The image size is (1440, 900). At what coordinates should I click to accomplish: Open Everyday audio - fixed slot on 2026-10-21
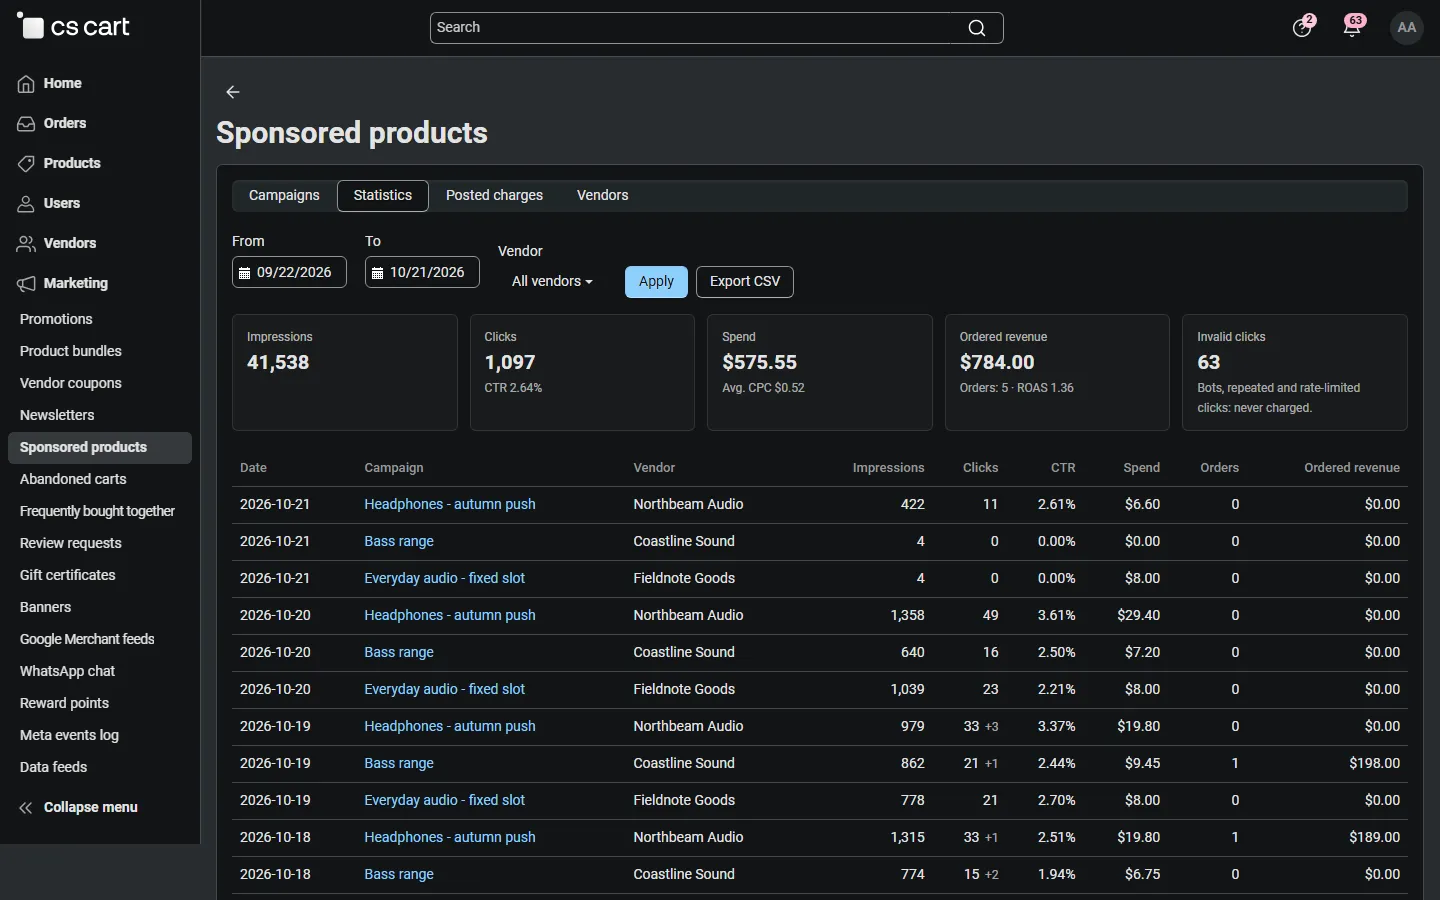pyautogui.click(x=444, y=578)
